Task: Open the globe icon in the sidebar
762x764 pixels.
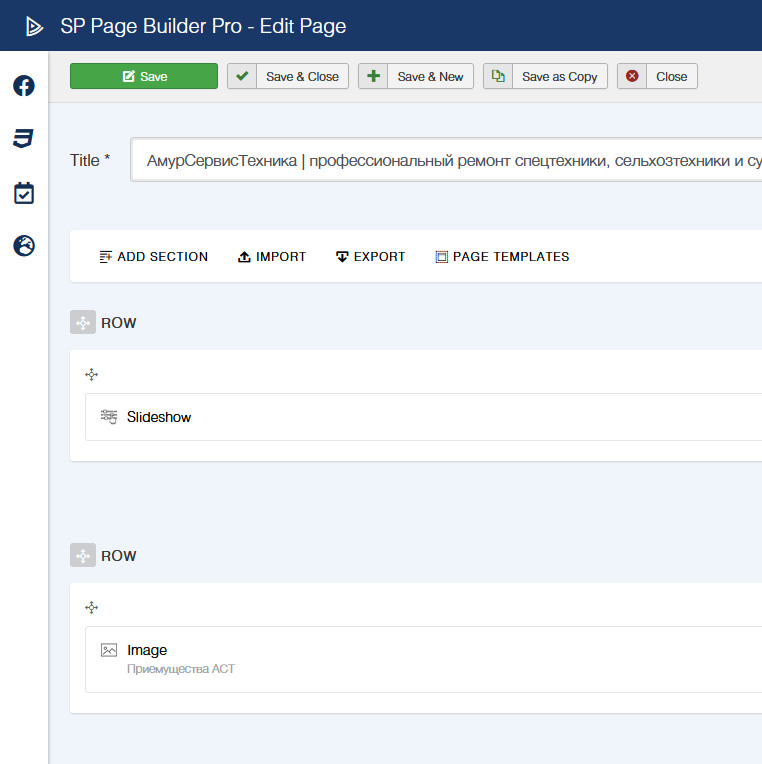Action: click(x=24, y=246)
